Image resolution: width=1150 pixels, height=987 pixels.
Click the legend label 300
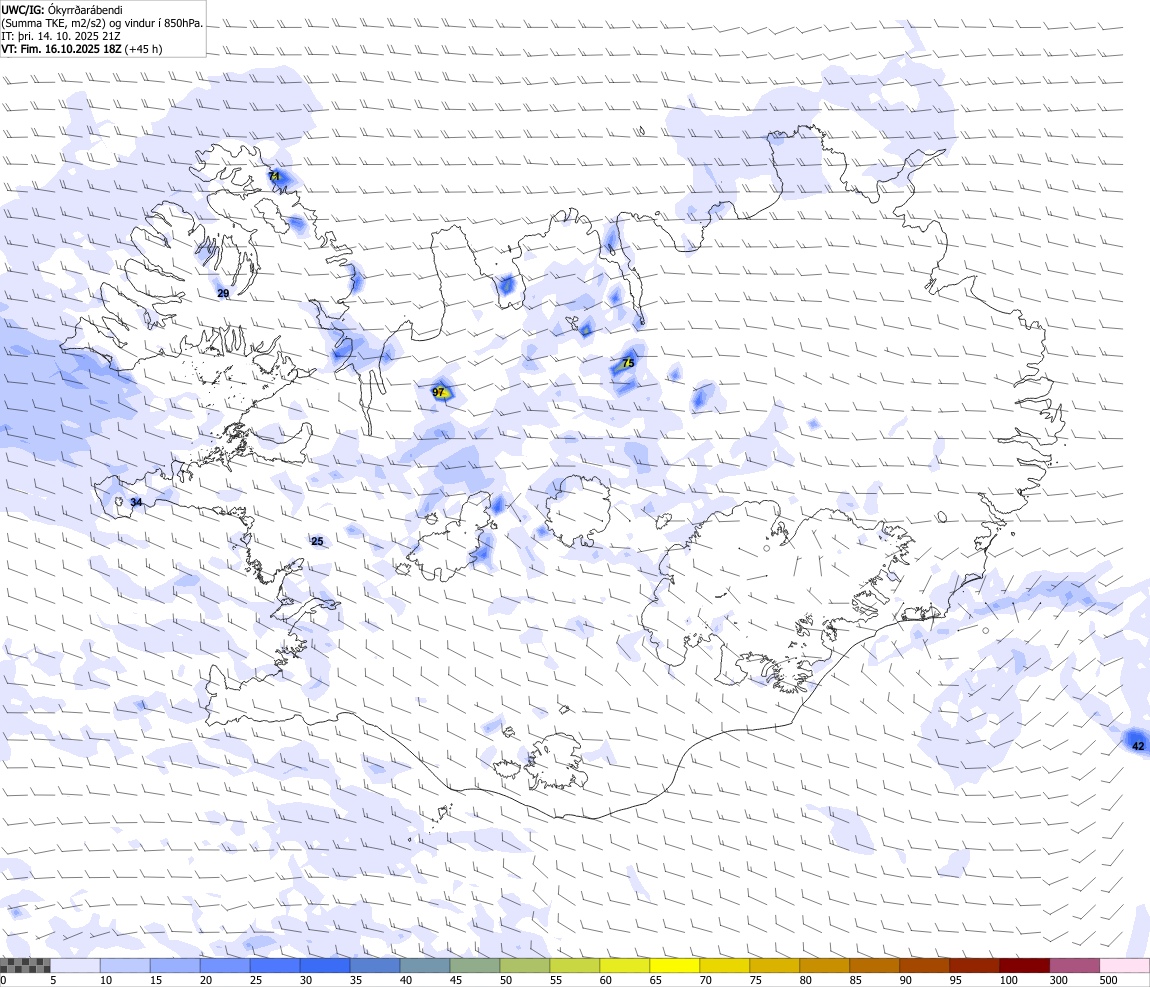(x=1058, y=980)
